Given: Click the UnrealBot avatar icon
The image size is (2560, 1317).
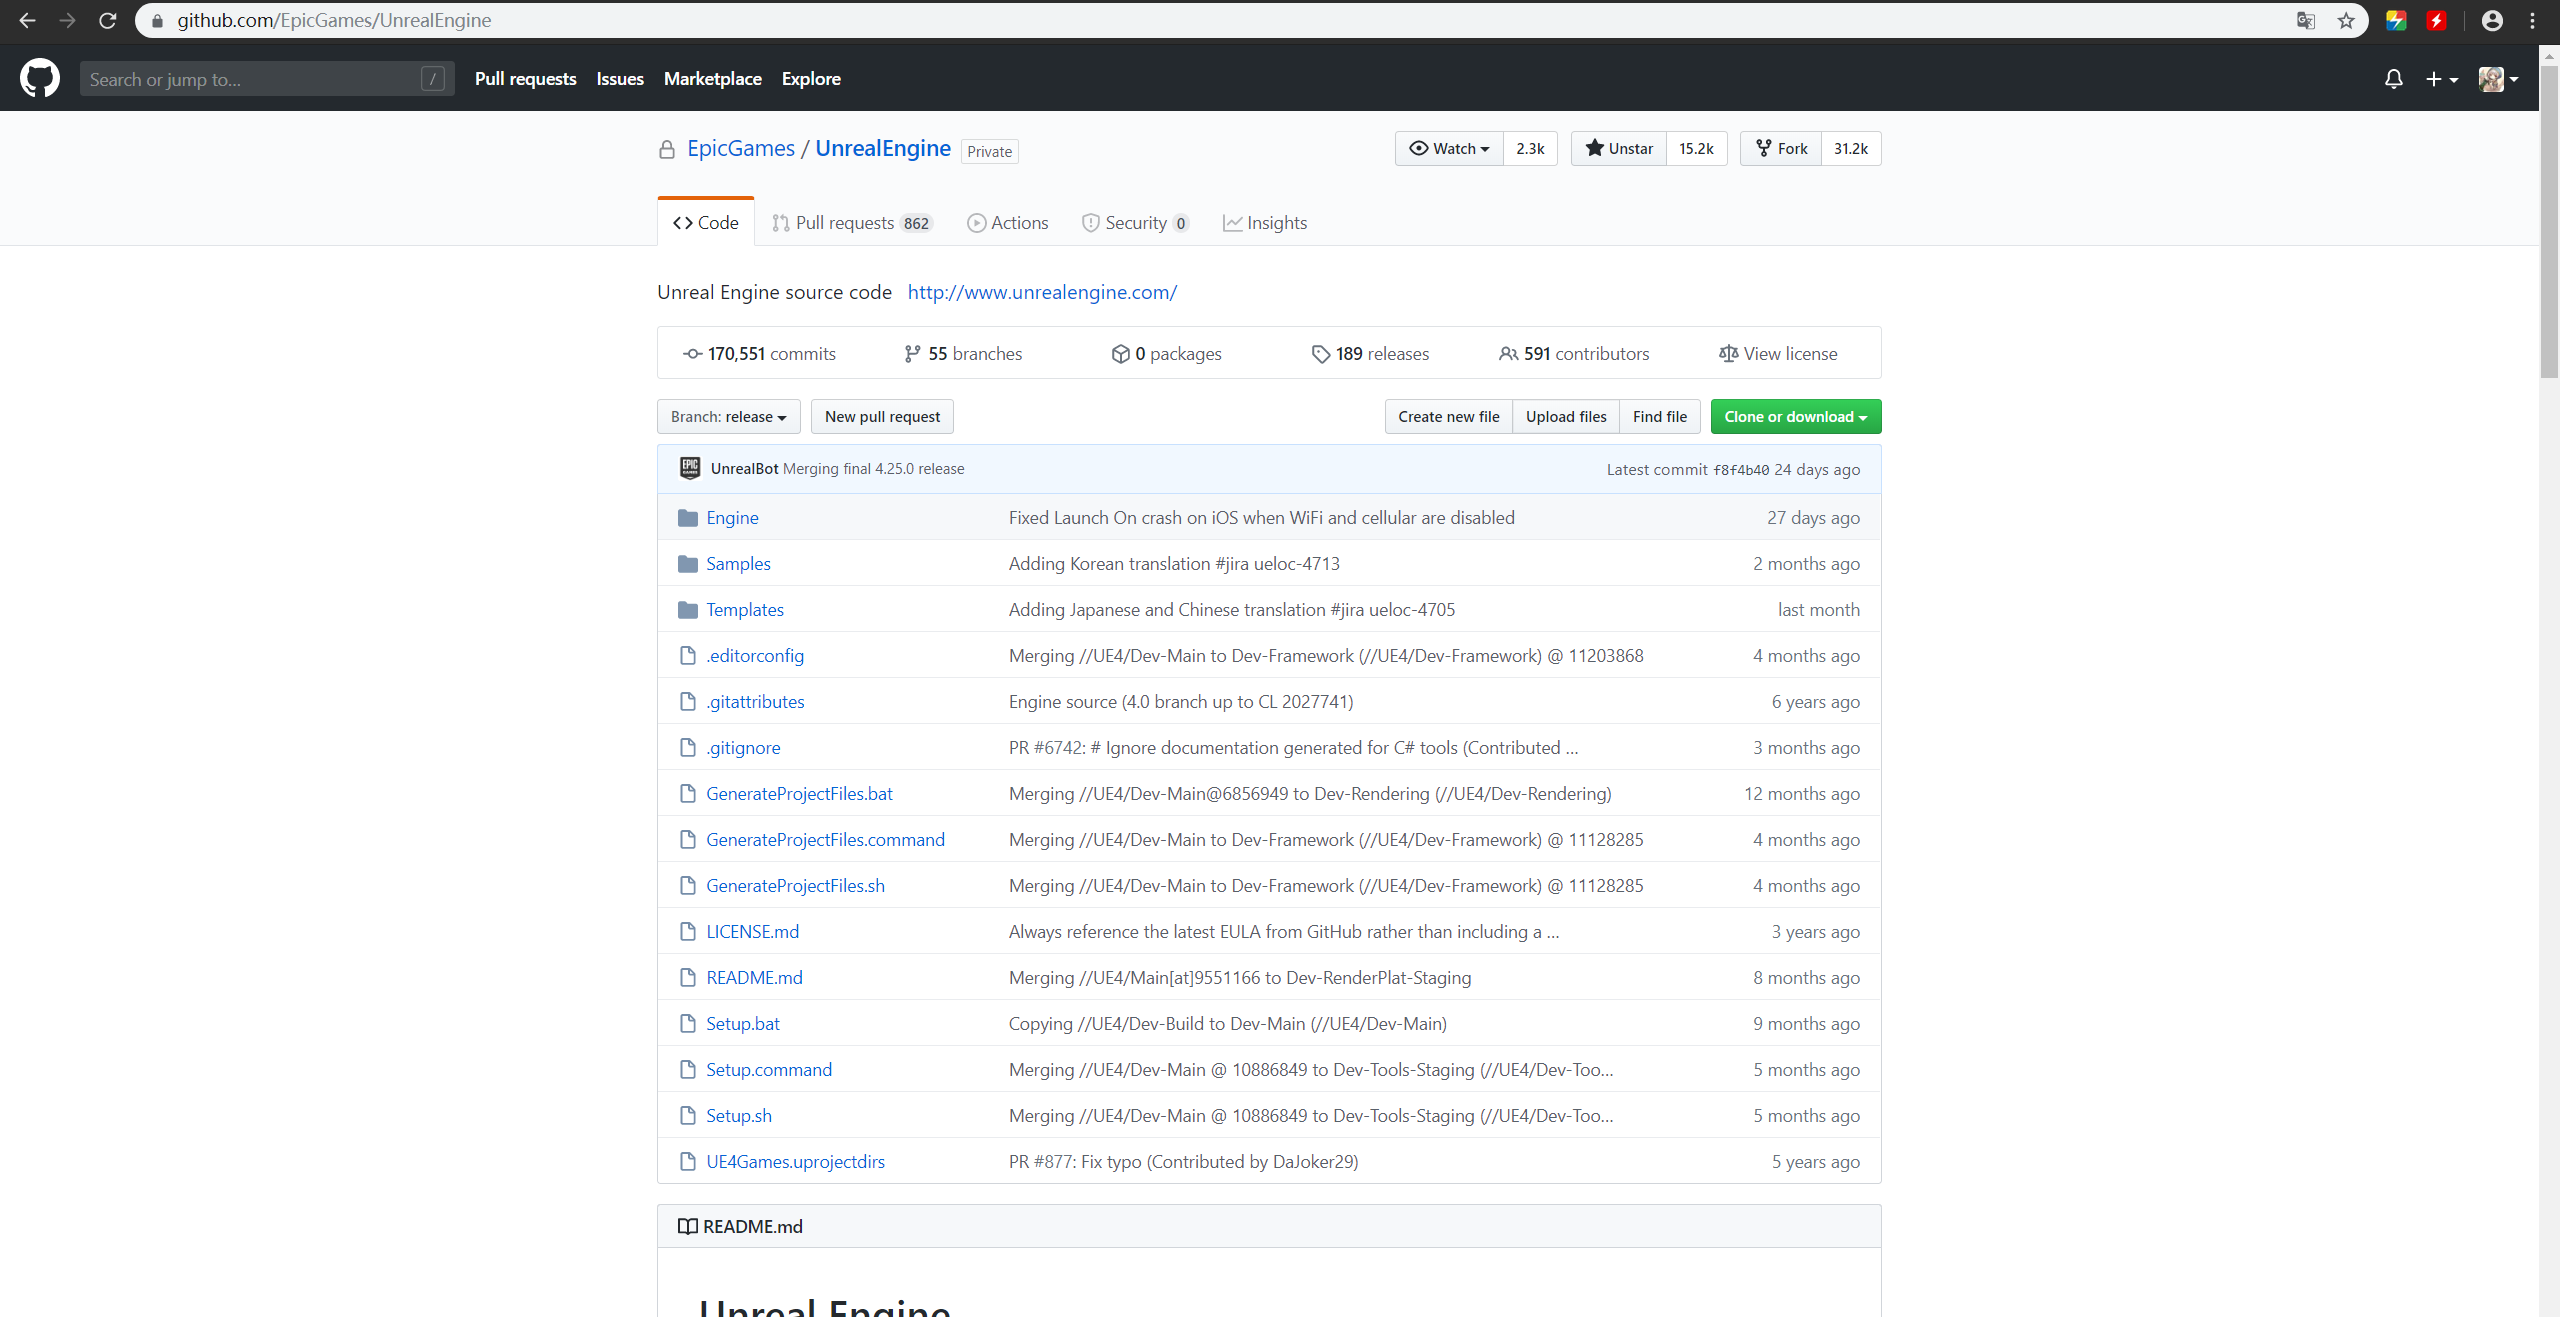Looking at the screenshot, I should click(x=690, y=469).
